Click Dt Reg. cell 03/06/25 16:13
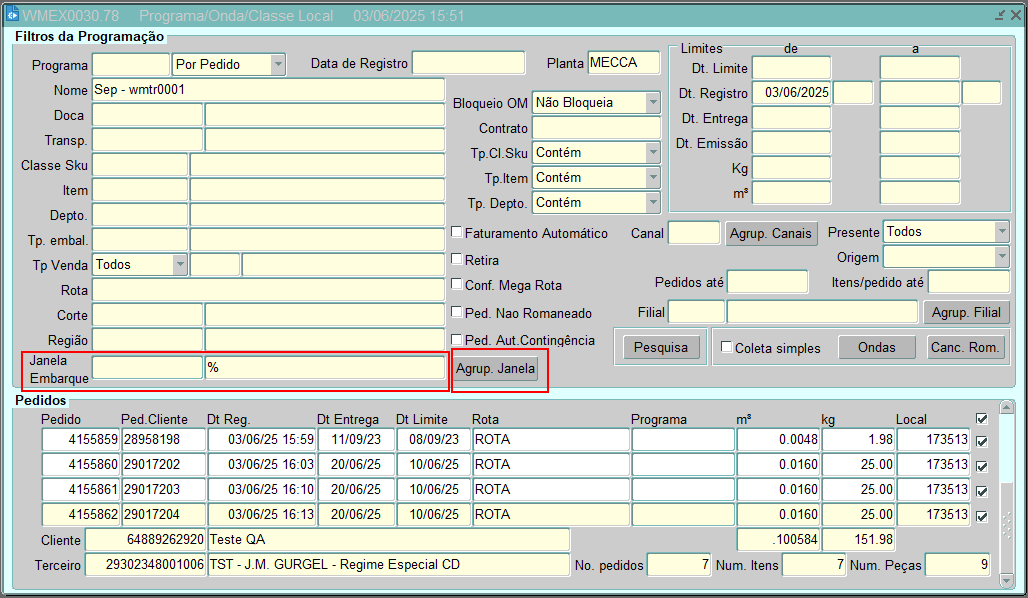 tap(262, 514)
